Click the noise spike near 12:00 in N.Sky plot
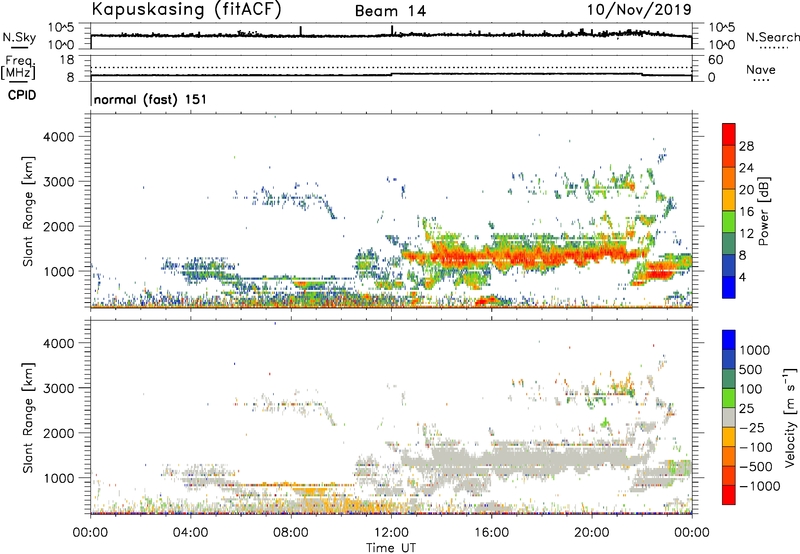Viewport: 800px width, 554px height. [x=391, y=30]
